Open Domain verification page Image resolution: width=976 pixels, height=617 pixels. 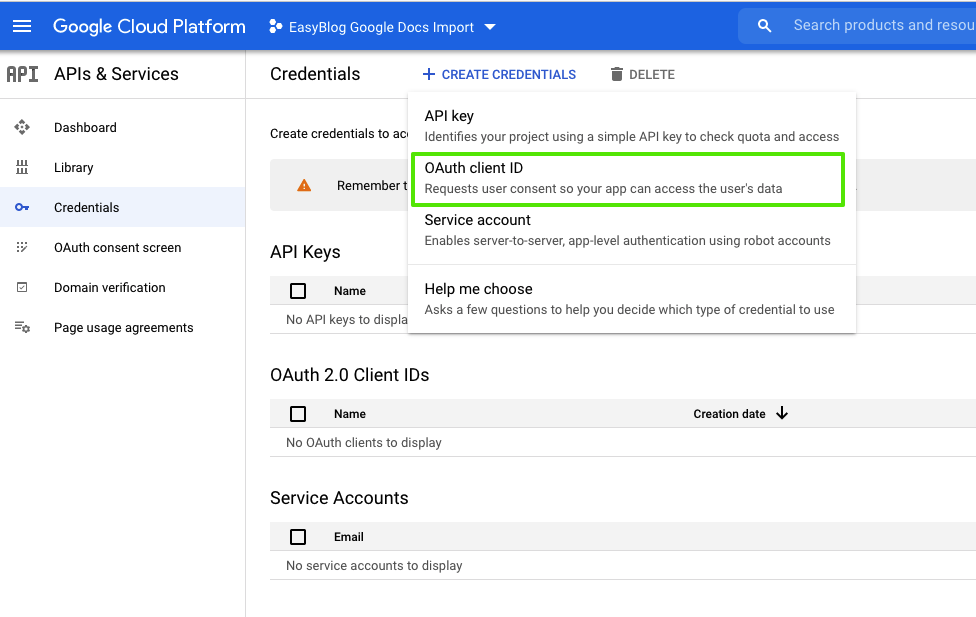click(123, 287)
